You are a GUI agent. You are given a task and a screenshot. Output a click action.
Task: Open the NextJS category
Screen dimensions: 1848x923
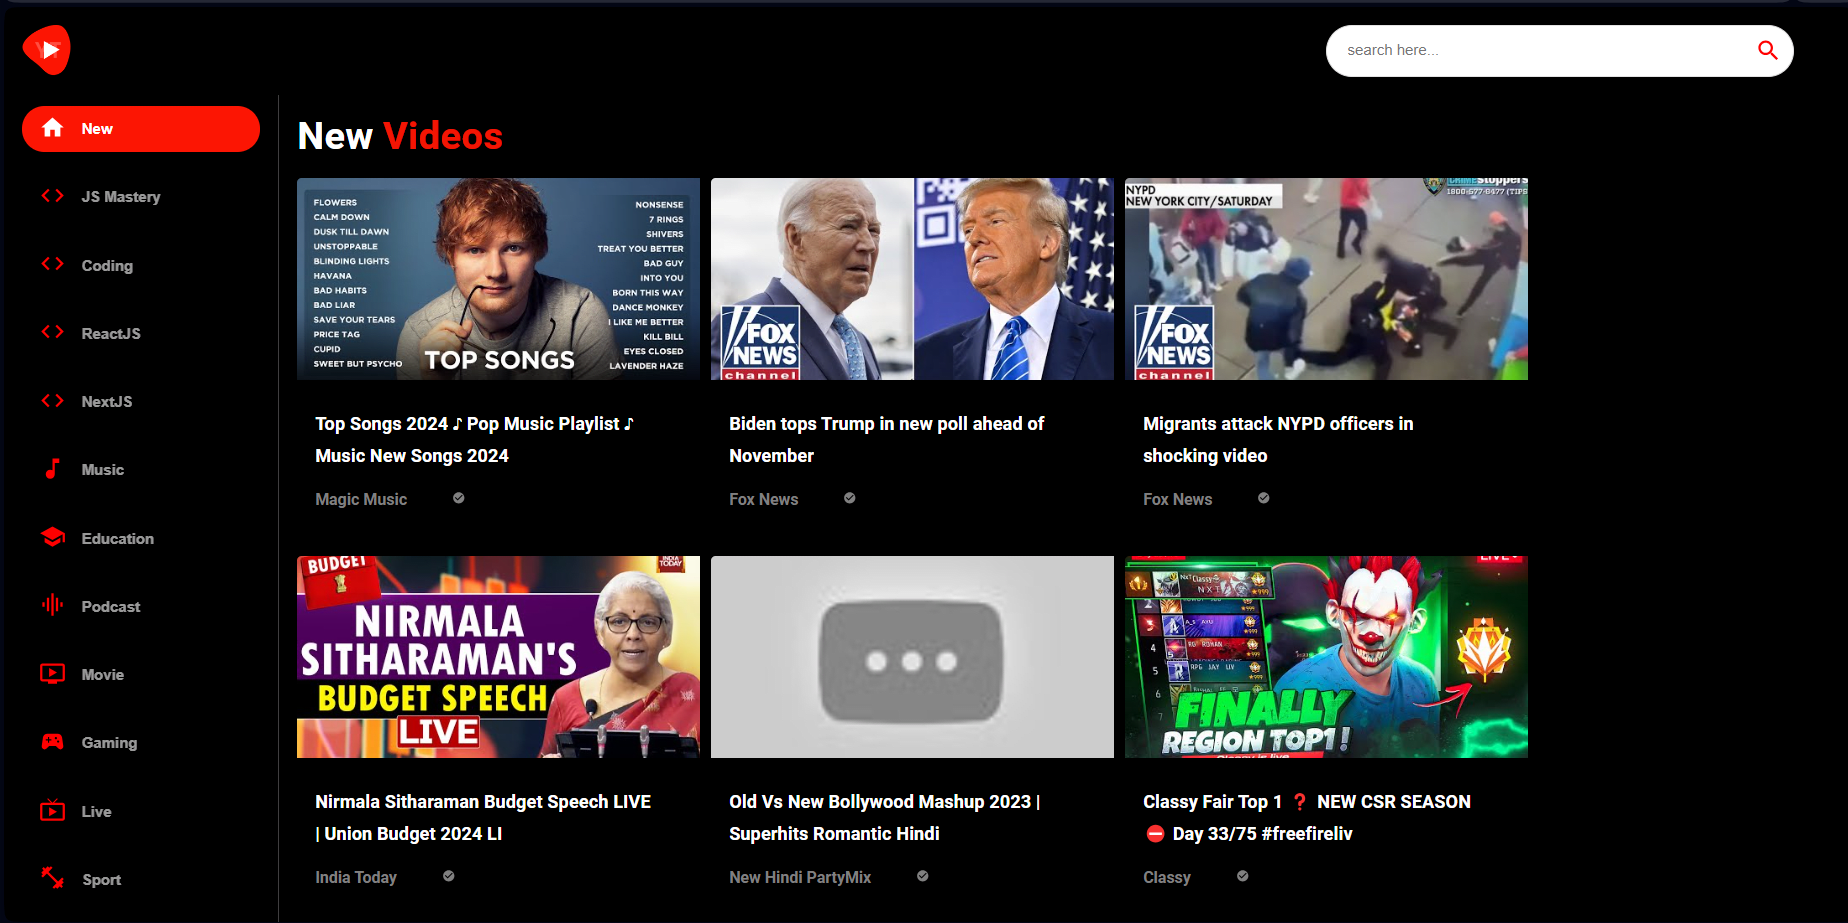click(141, 401)
